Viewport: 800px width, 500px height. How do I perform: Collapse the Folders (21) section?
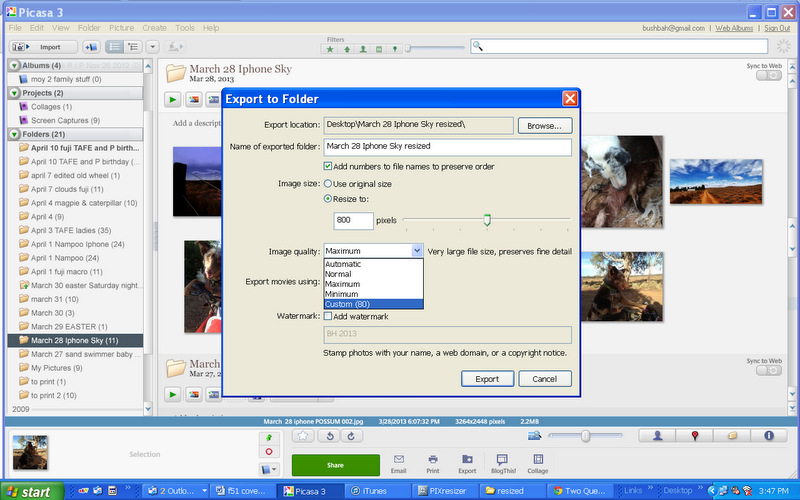(x=14, y=134)
